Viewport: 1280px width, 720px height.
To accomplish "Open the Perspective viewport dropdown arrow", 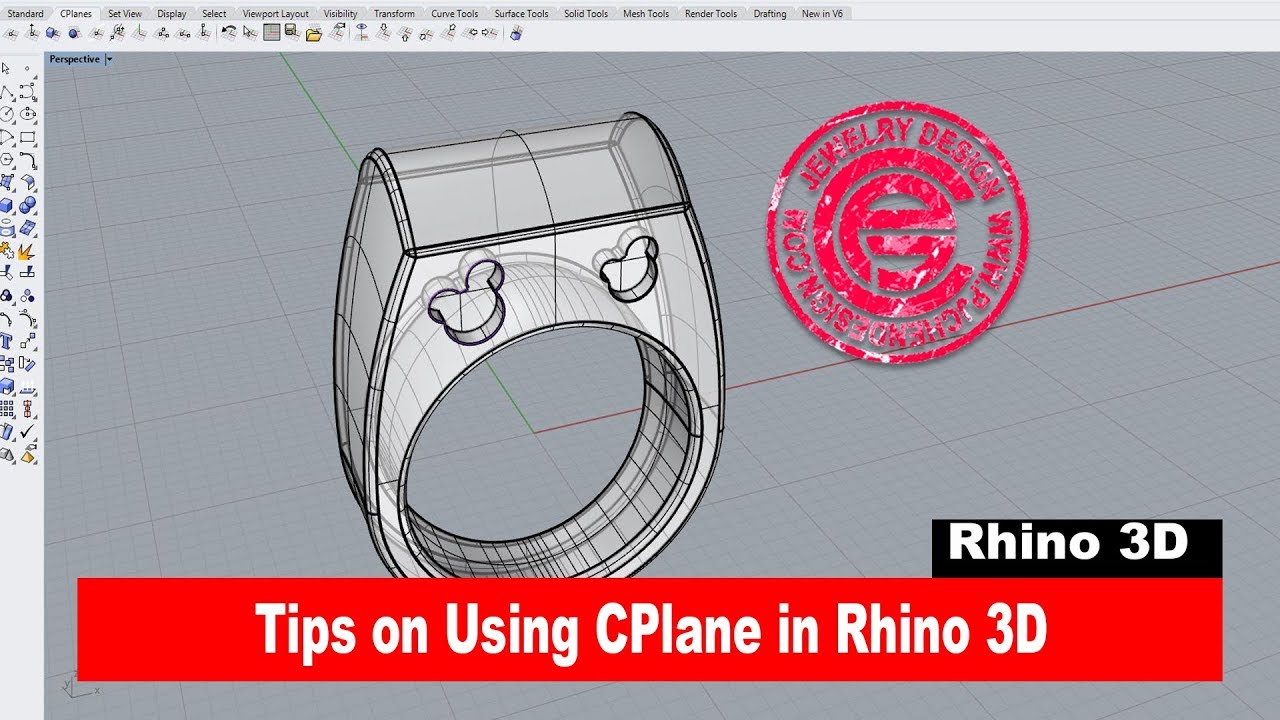I will tap(109, 59).
